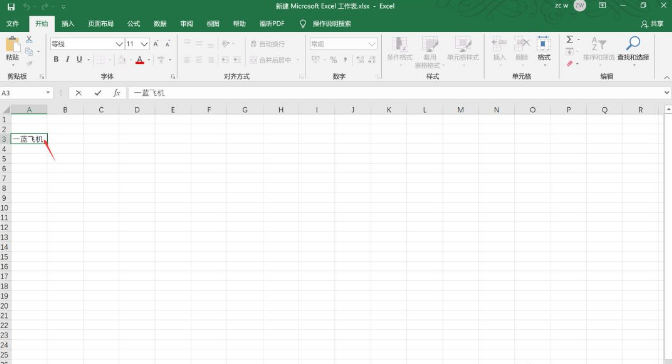Click the red font color A button
This screenshot has width=672, height=364.
[x=140, y=60]
